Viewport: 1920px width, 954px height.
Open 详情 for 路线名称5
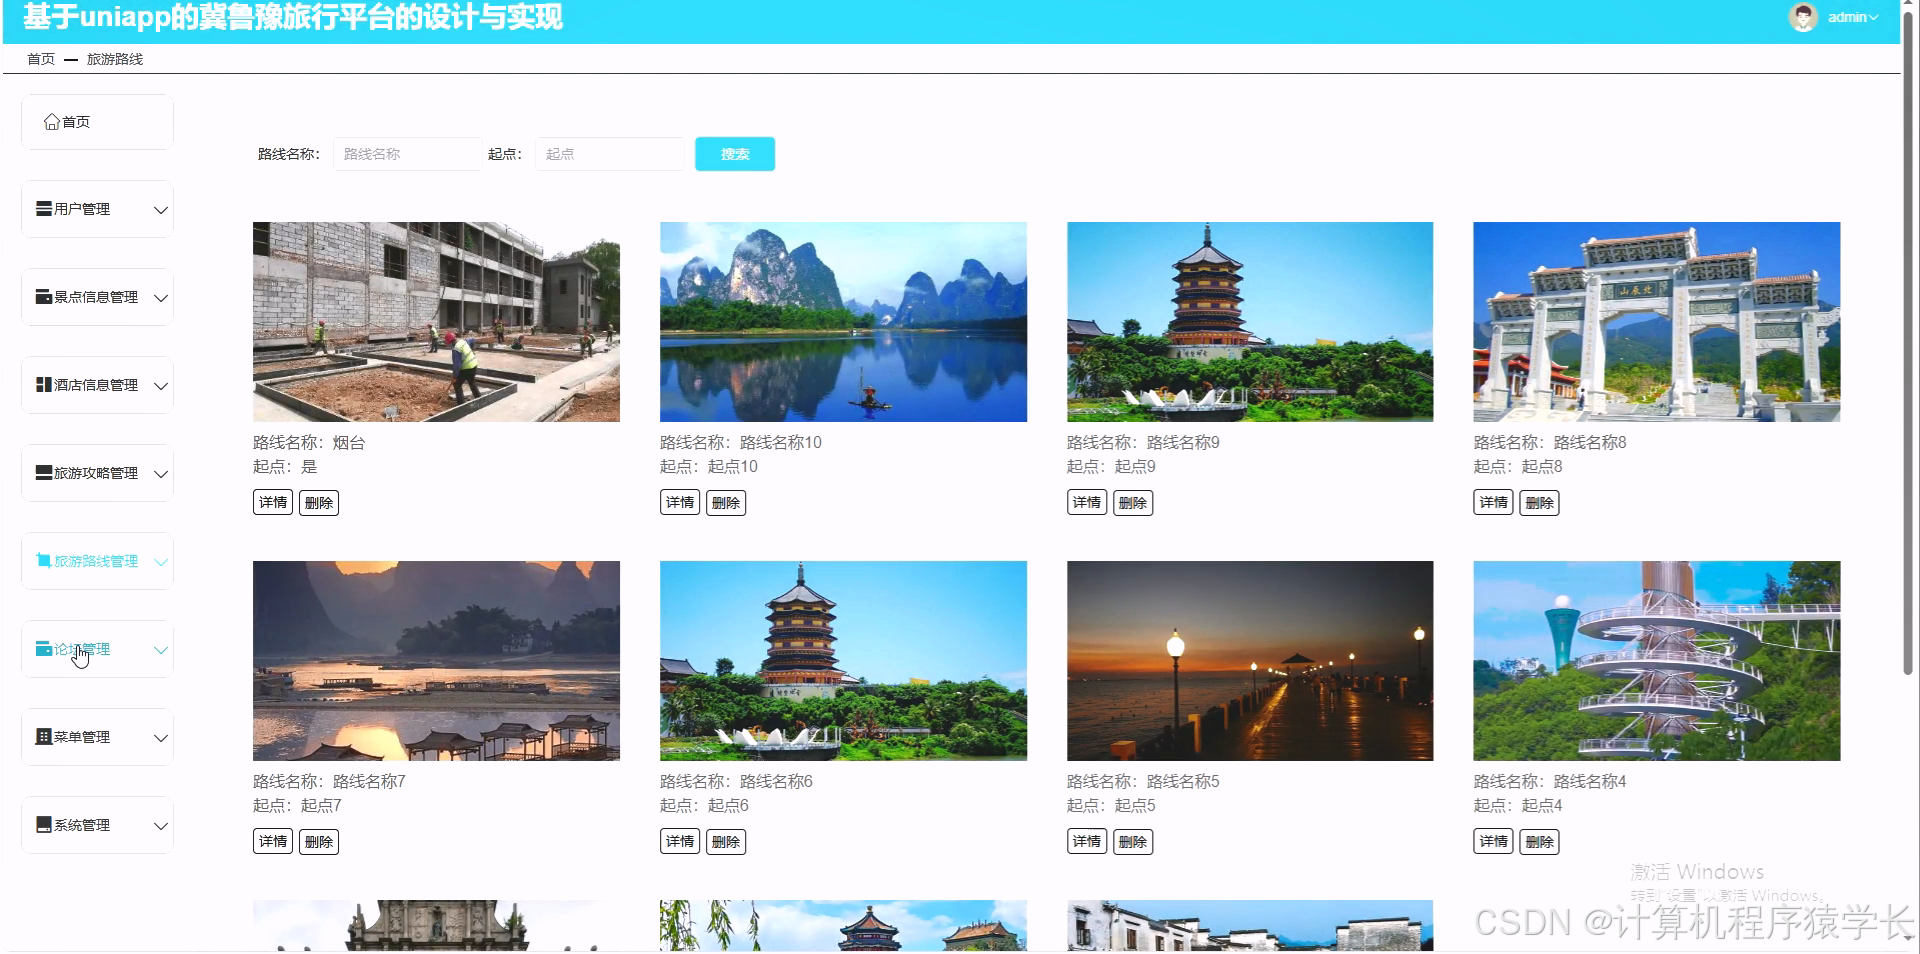pos(1087,842)
